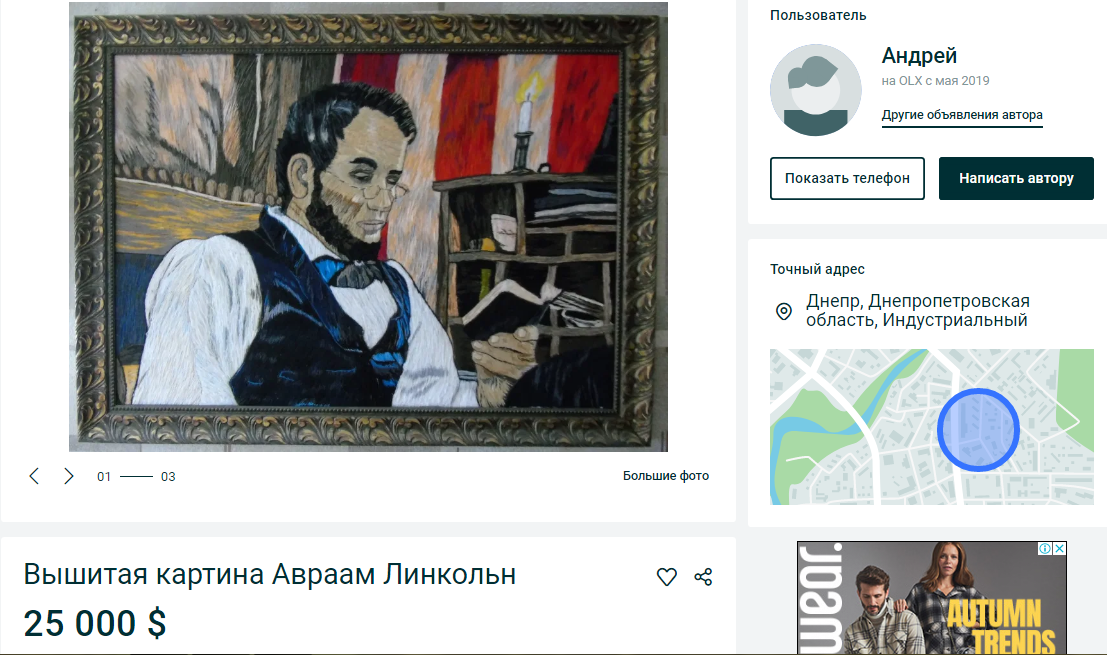Click the blue circle on the map
The image size is (1107, 655).
point(979,430)
